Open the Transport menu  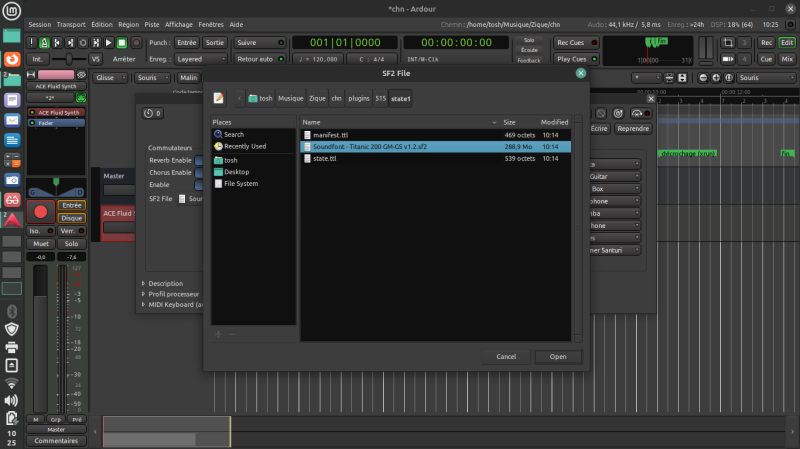click(71, 23)
